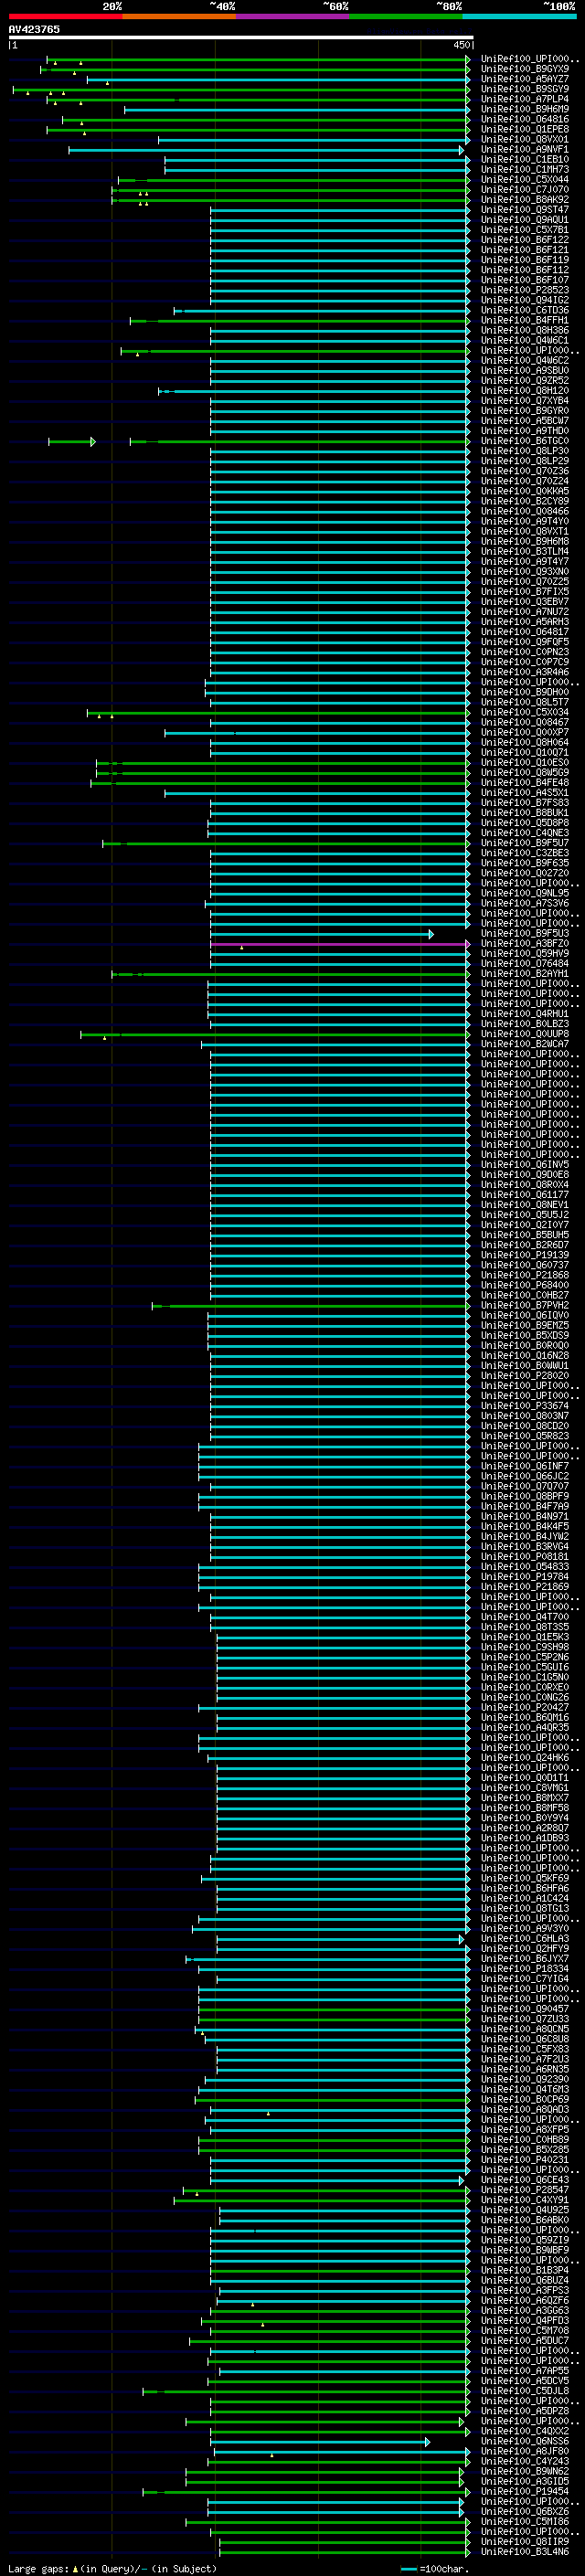The height and width of the screenshot is (2576, 585).
Task: Click the AV423765 query title
Action: tap(34, 30)
